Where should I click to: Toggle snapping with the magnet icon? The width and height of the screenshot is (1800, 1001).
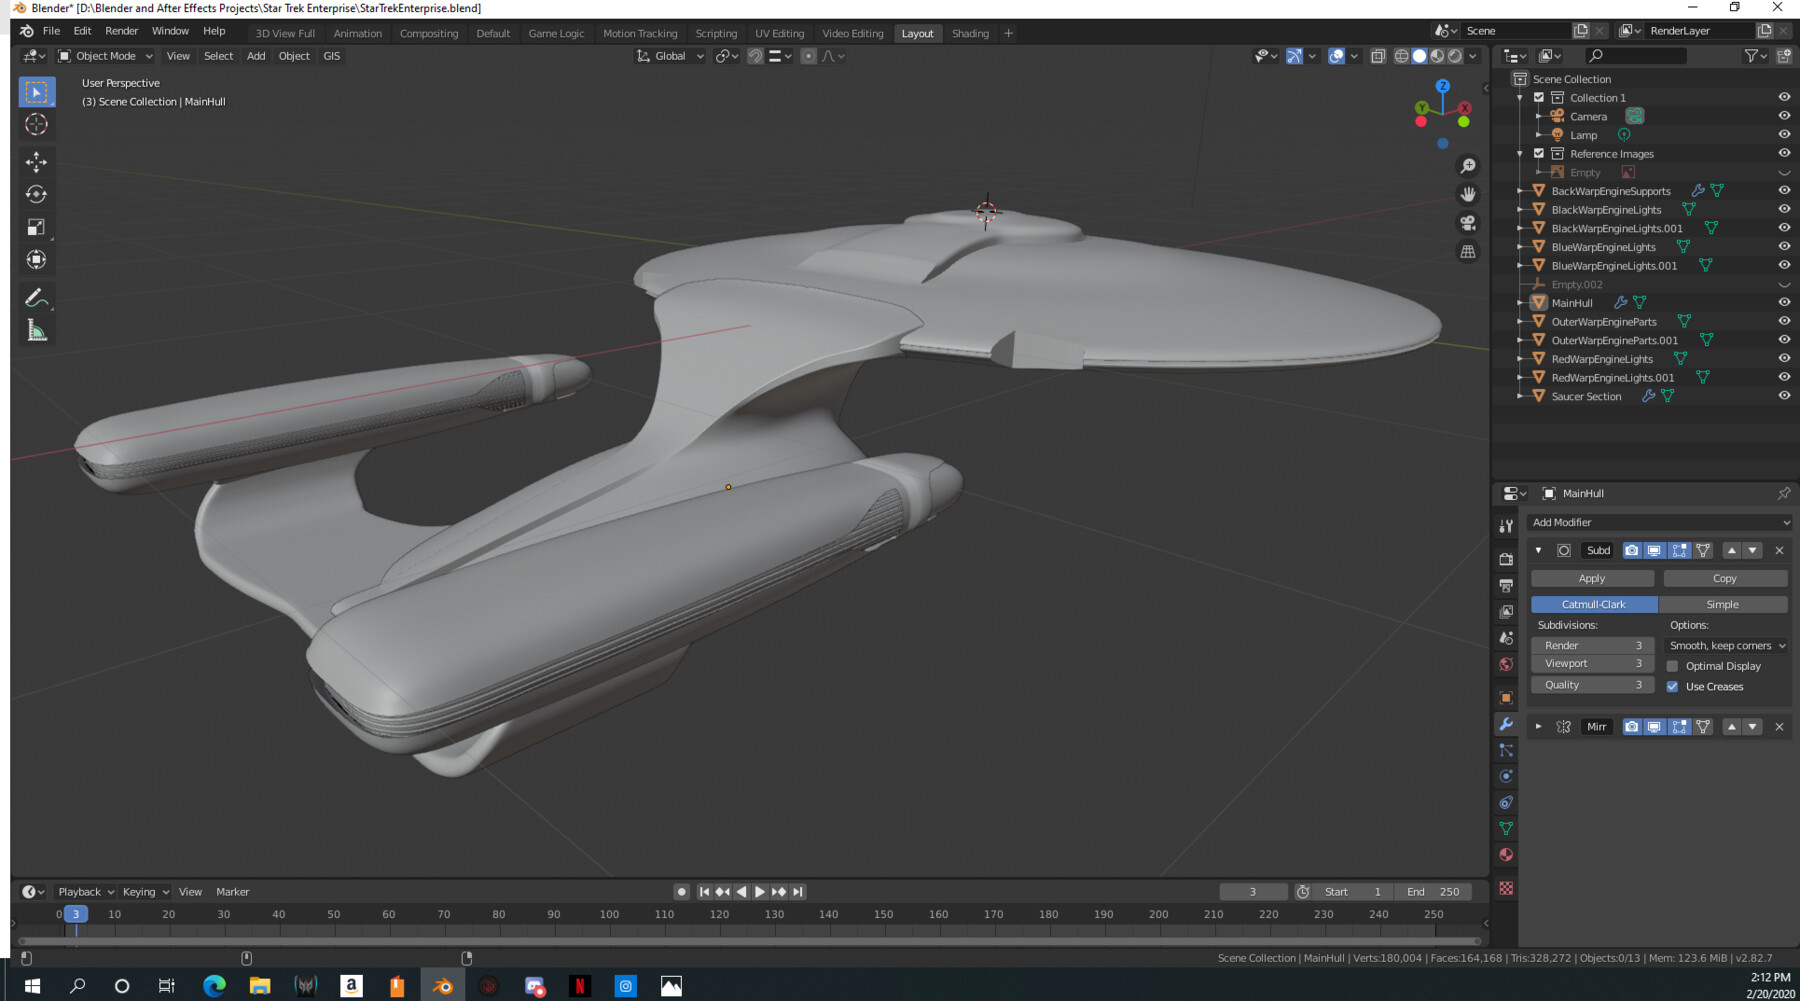click(754, 56)
